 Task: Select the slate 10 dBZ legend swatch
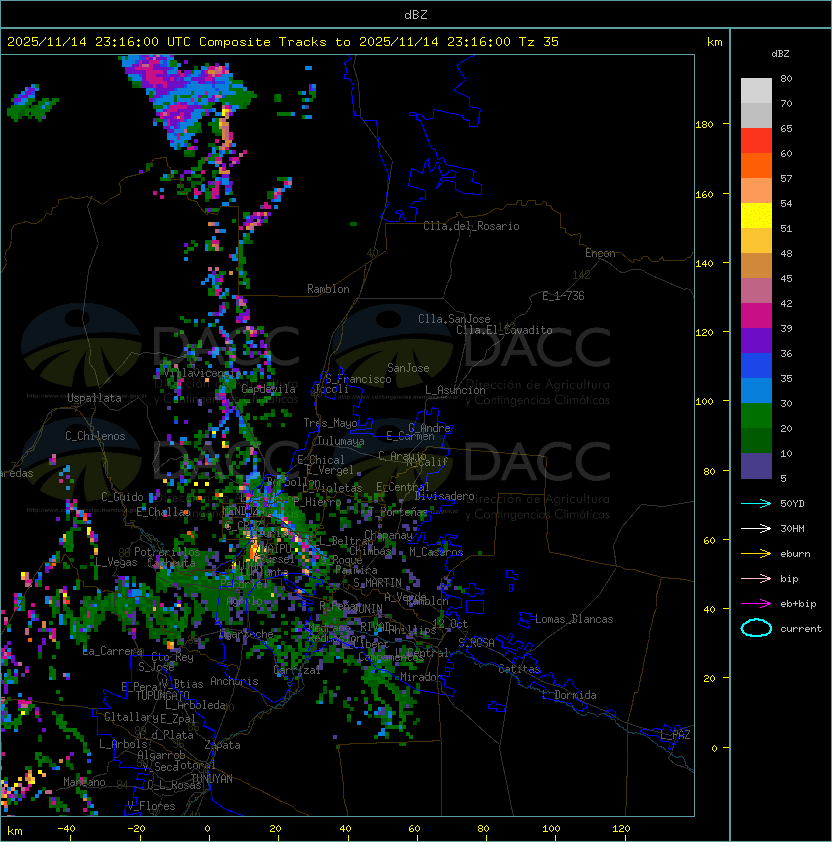tap(756, 466)
